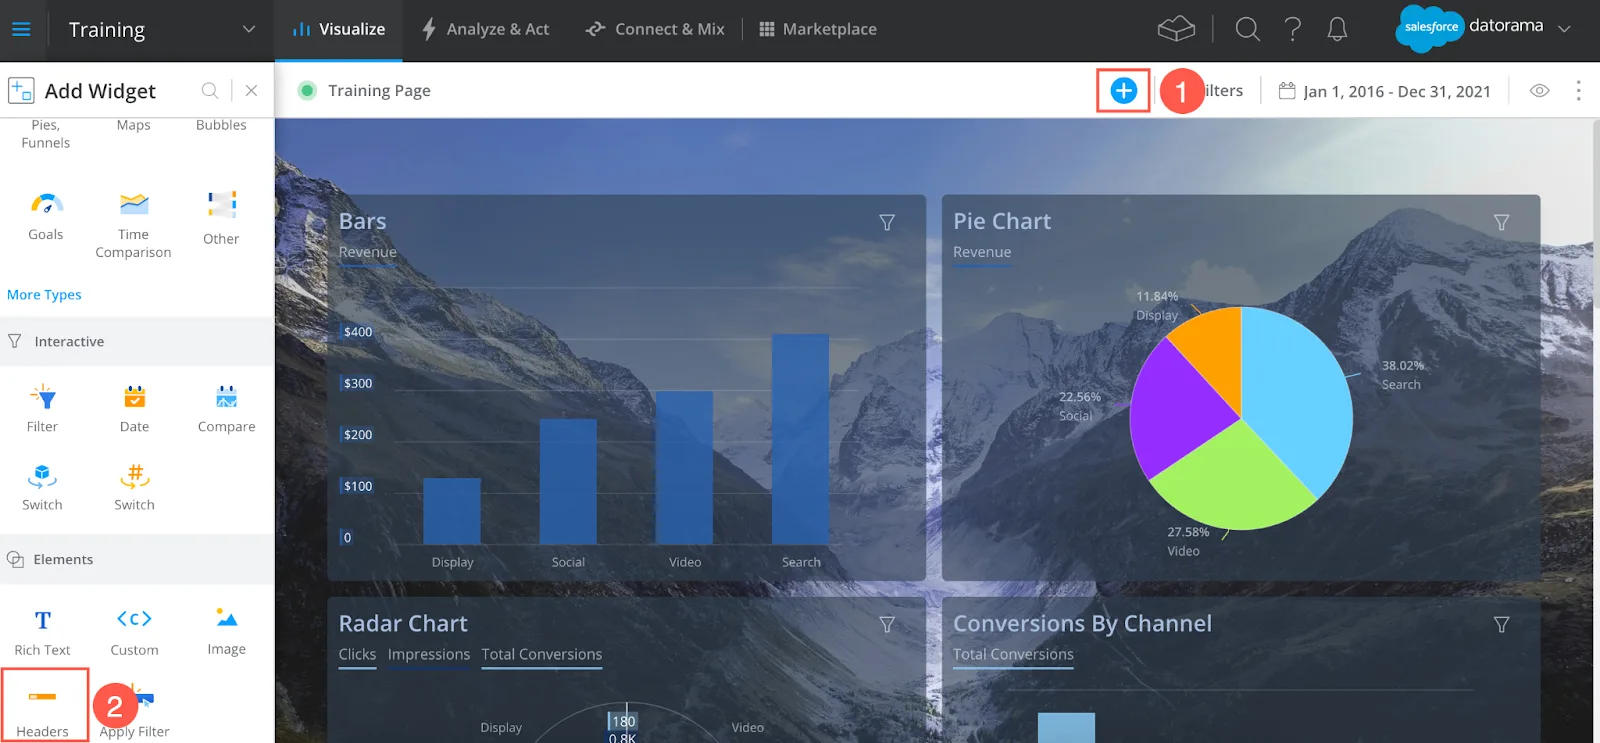Open filter on Conversions By Channel widget
1600x743 pixels.
(1501, 624)
